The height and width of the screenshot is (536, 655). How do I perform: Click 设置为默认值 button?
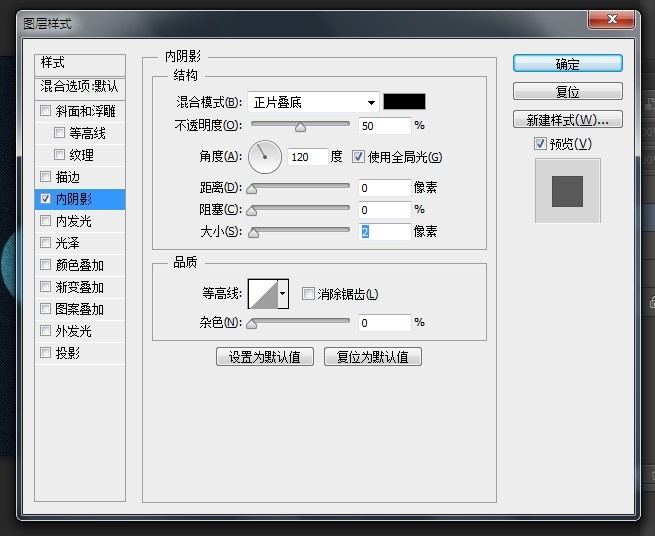tap(265, 357)
